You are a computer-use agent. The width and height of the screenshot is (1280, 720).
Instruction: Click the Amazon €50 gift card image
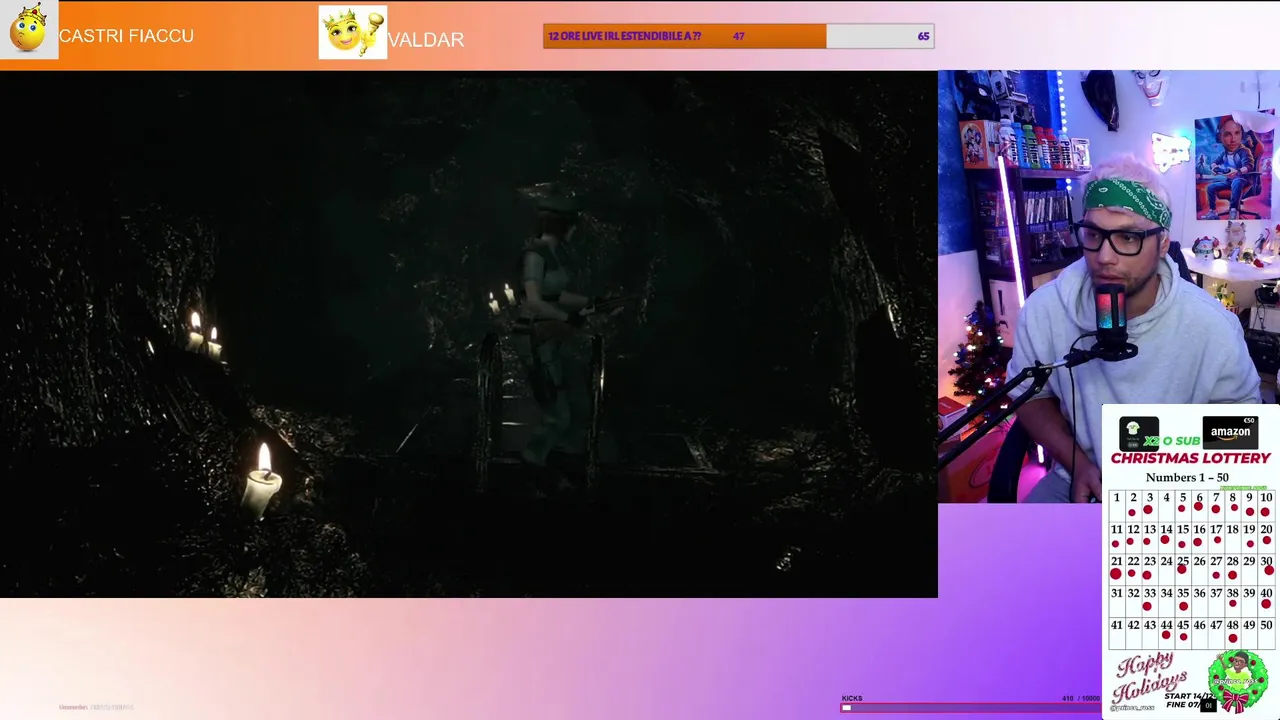click(1230, 431)
